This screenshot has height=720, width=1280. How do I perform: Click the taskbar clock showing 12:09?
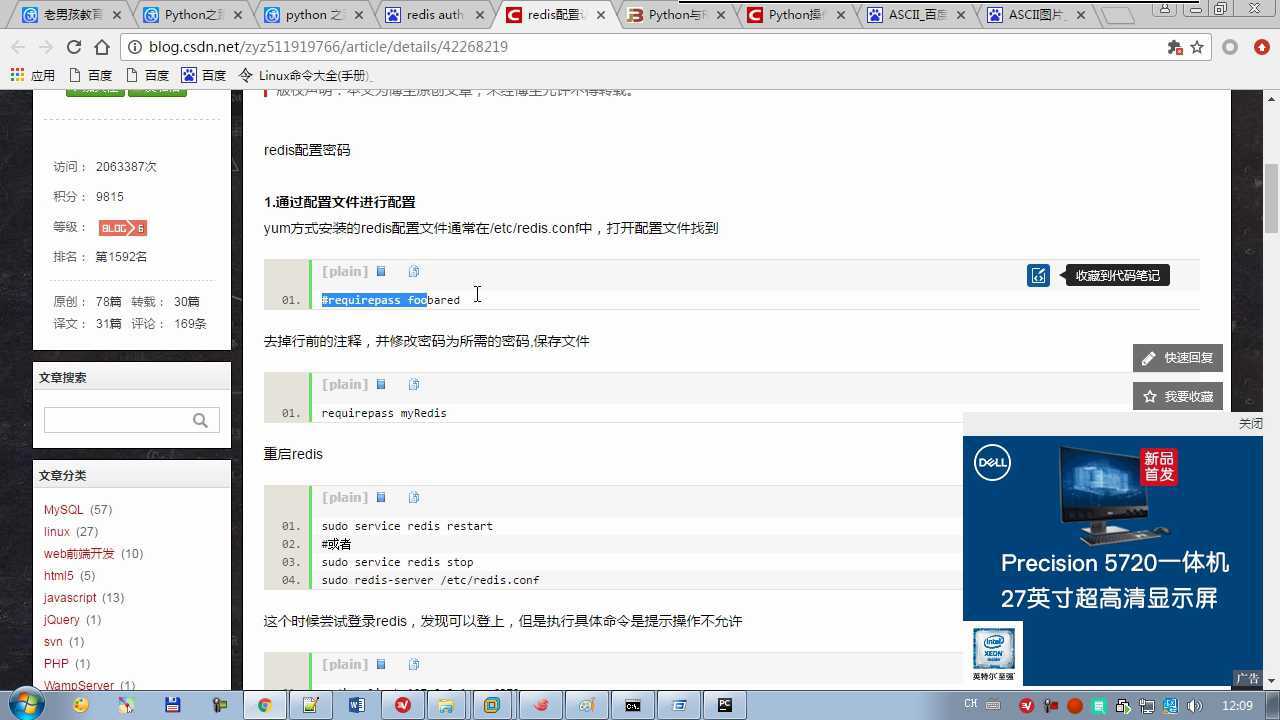tap(1237, 706)
